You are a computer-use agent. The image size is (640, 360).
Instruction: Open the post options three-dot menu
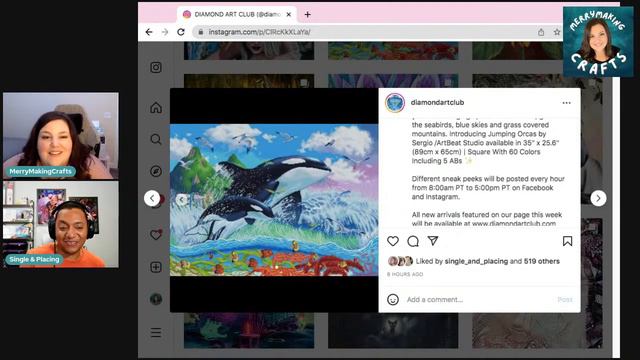point(567,103)
